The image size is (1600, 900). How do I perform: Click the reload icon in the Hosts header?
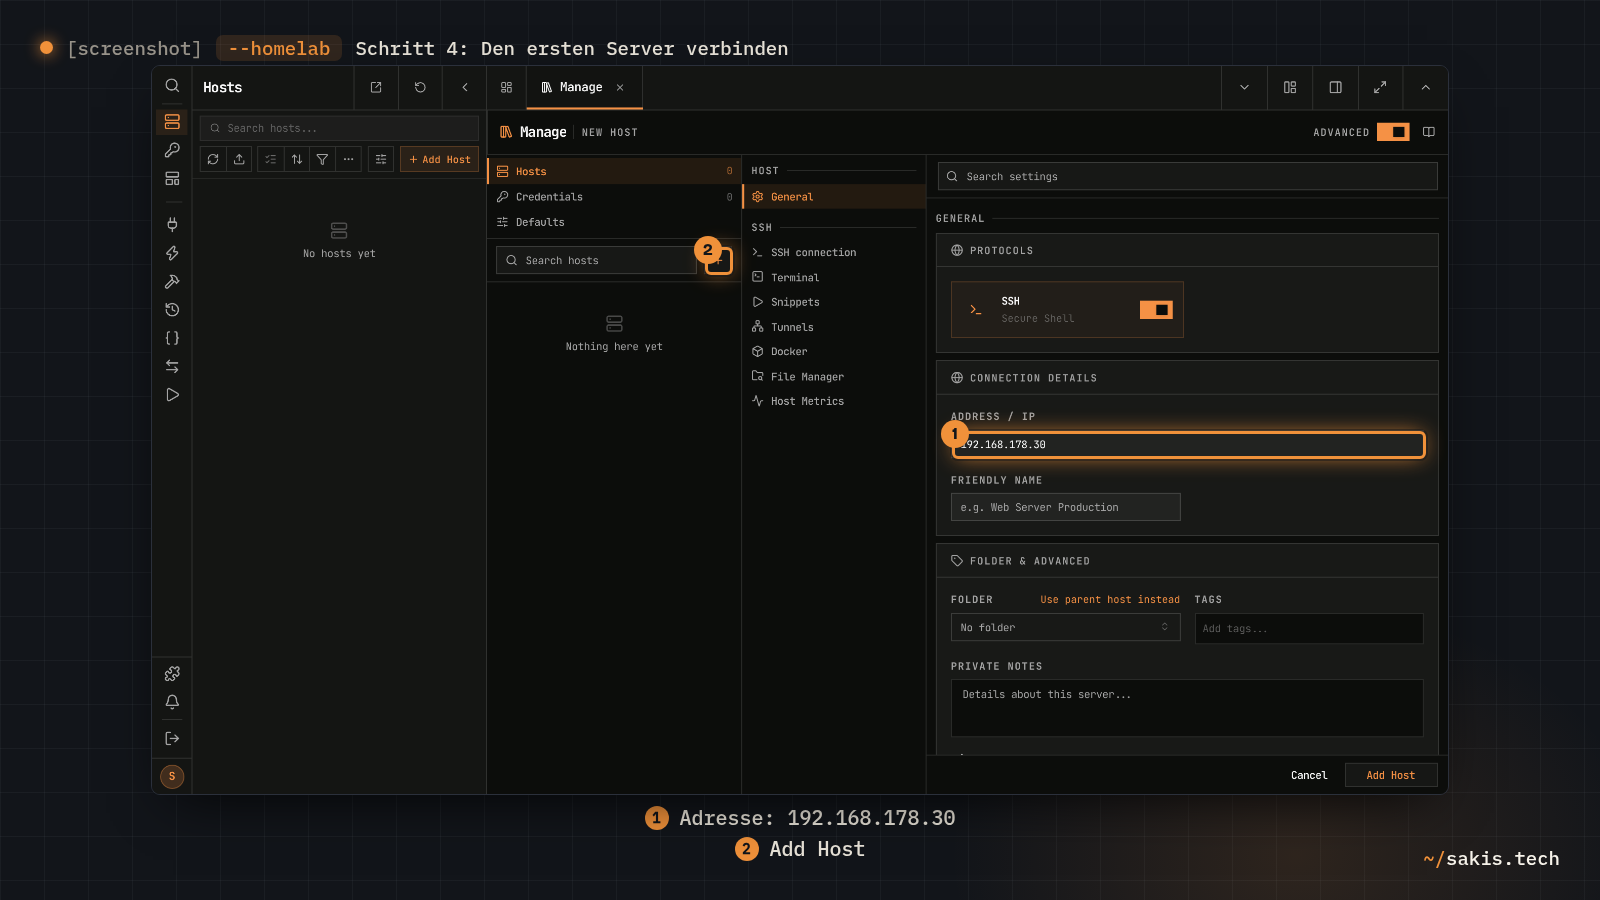point(420,87)
